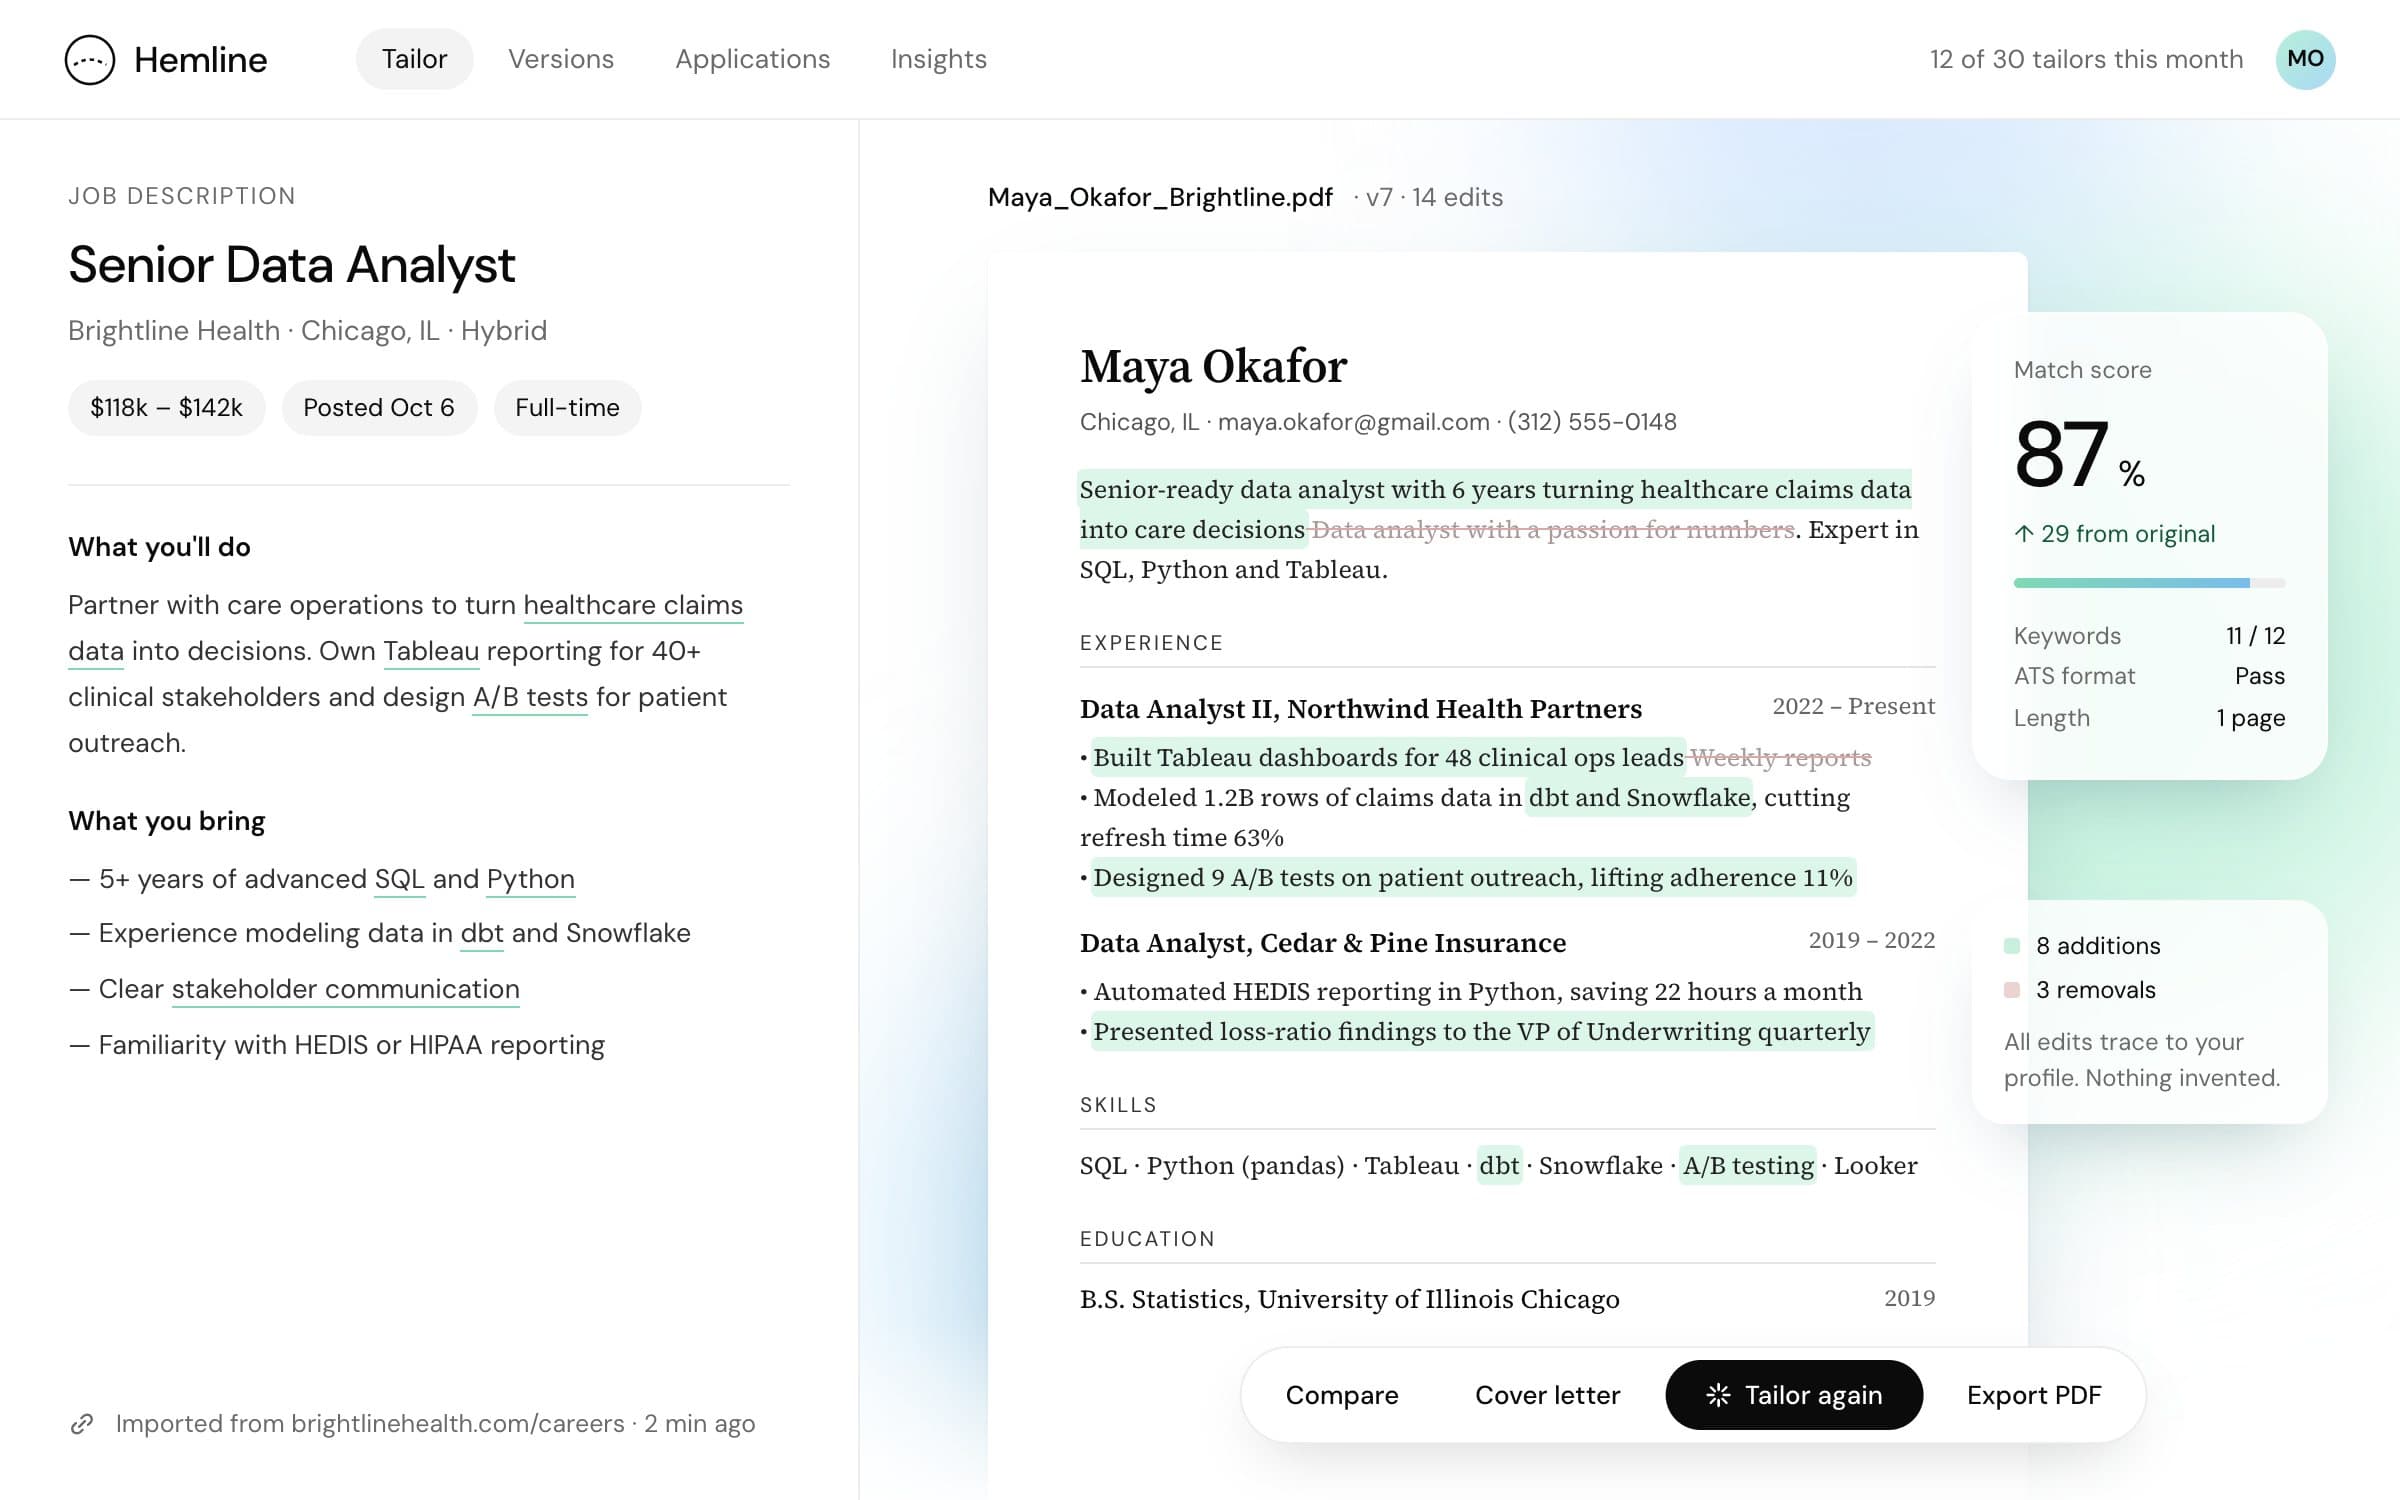Click the struck-through 'Data analyst with a passion' text
The image size is (2400, 1500).
coord(1552,530)
